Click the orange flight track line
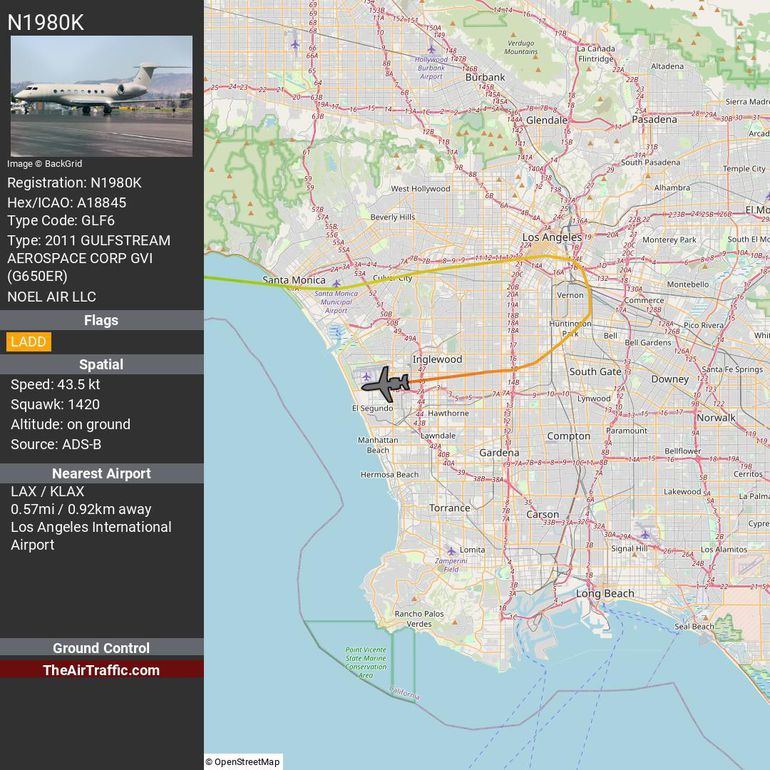 [x=480, y=374]
